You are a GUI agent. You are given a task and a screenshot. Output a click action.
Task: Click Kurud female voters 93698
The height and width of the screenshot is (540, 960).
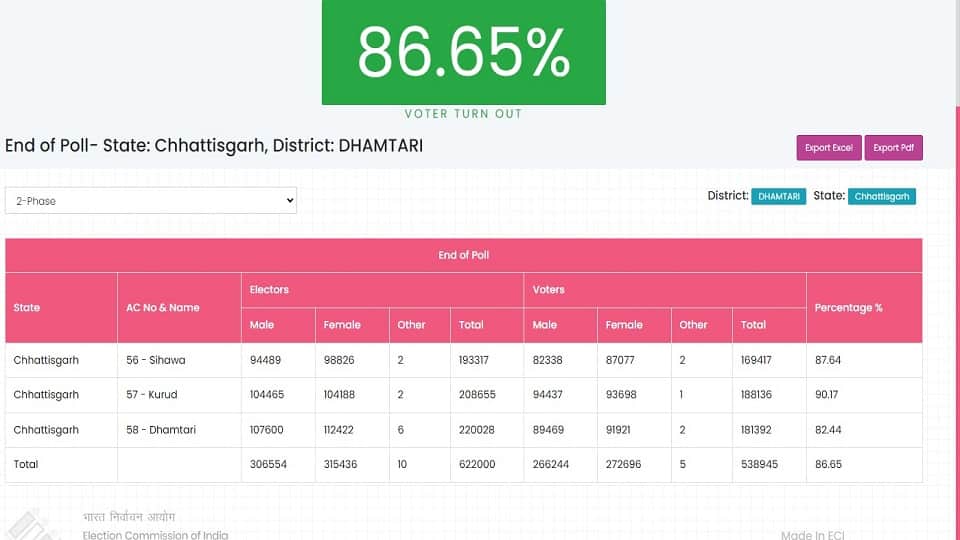(621, 395)
